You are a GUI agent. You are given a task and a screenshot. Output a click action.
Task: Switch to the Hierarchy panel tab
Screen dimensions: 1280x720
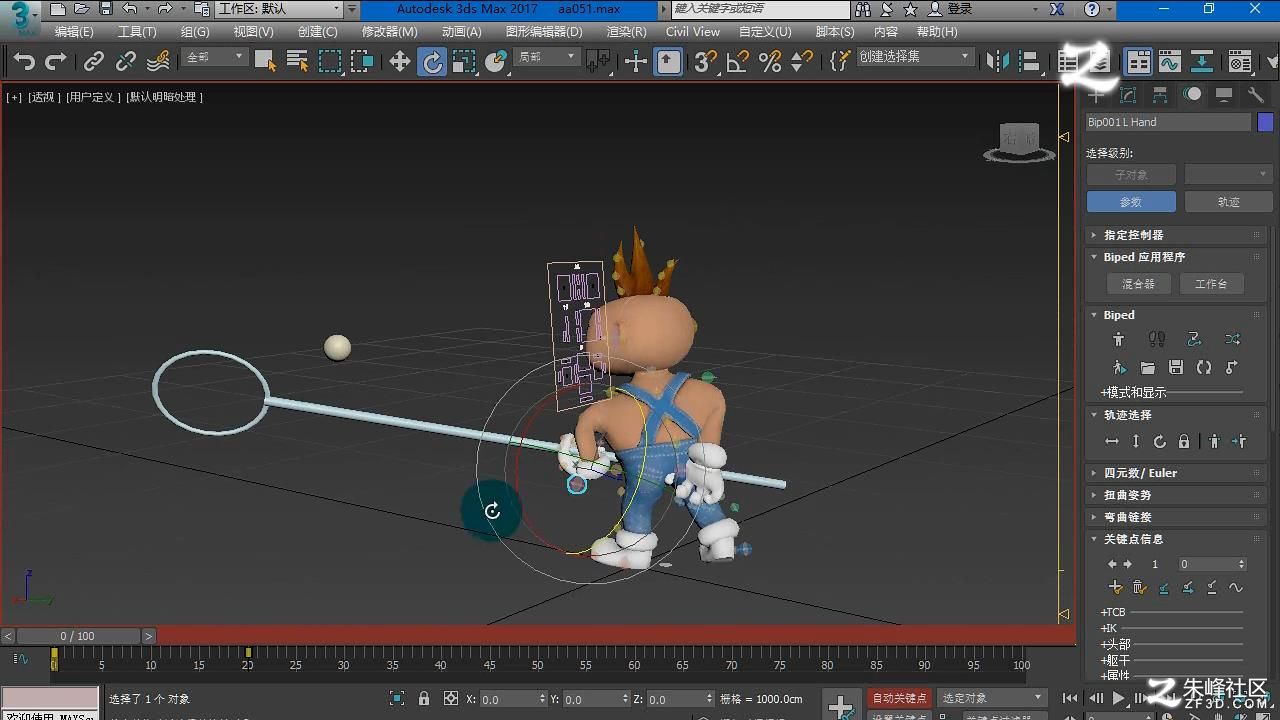[1160, 95]
